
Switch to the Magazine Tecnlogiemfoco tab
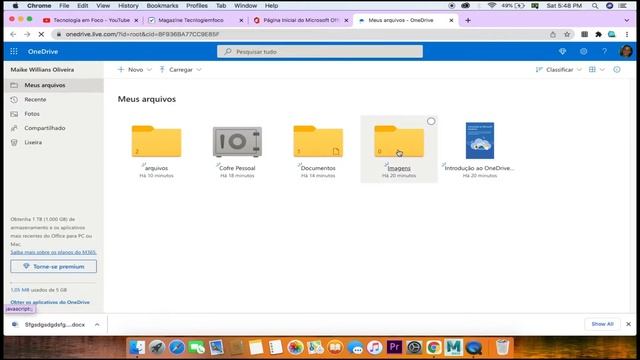(191, 20)
